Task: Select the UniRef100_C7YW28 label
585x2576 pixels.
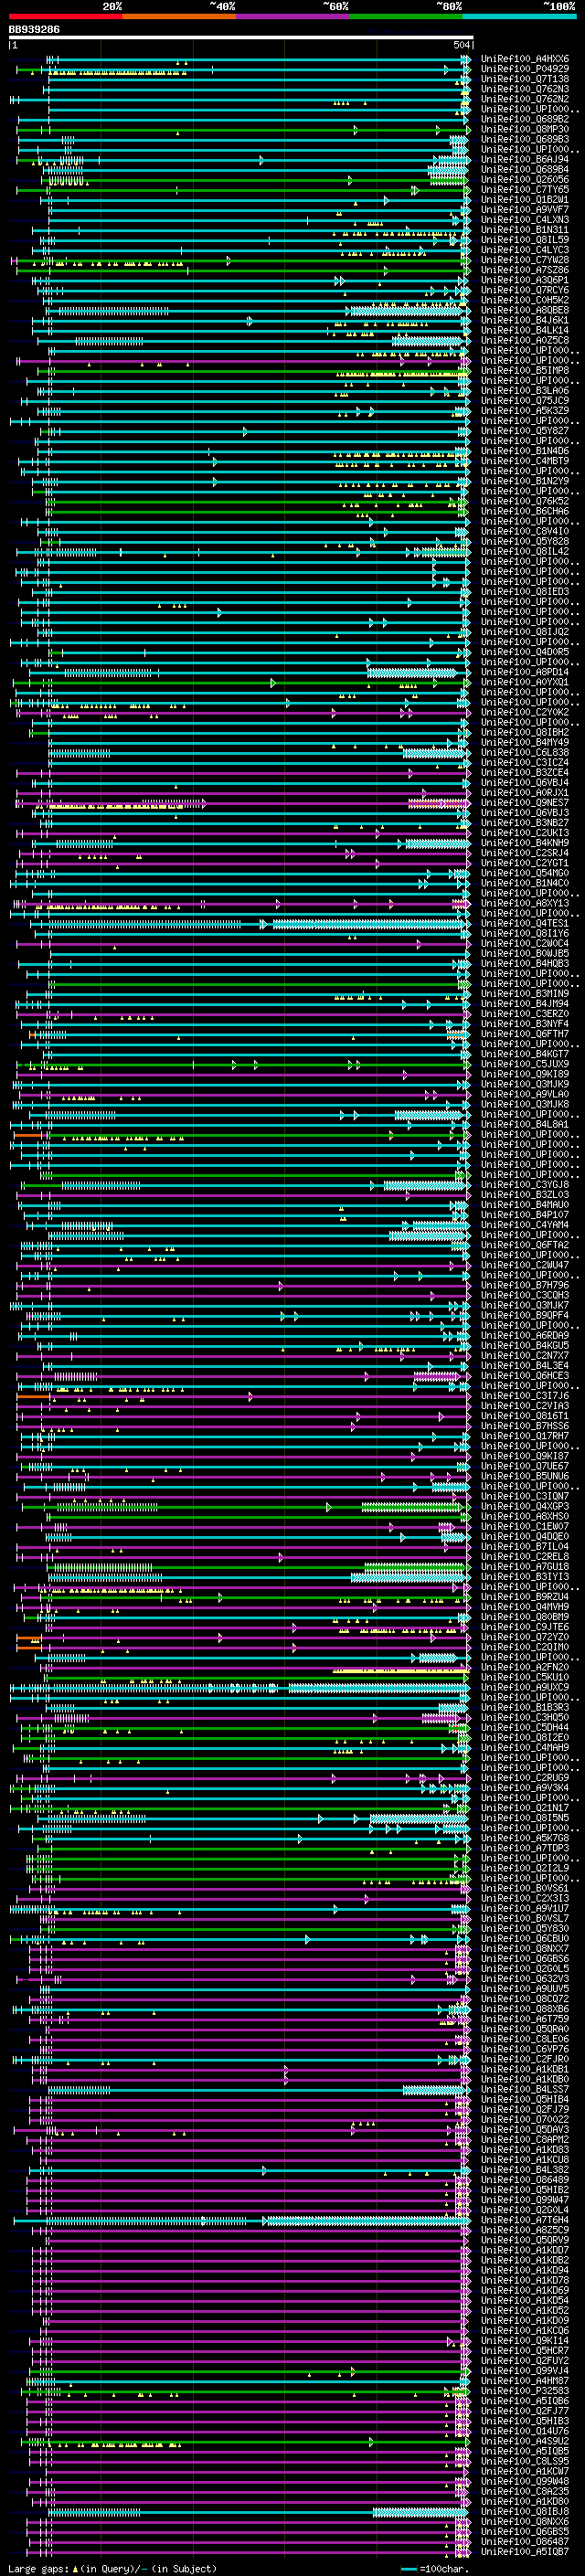Action: pyautogui.click(x=525, y=260)
